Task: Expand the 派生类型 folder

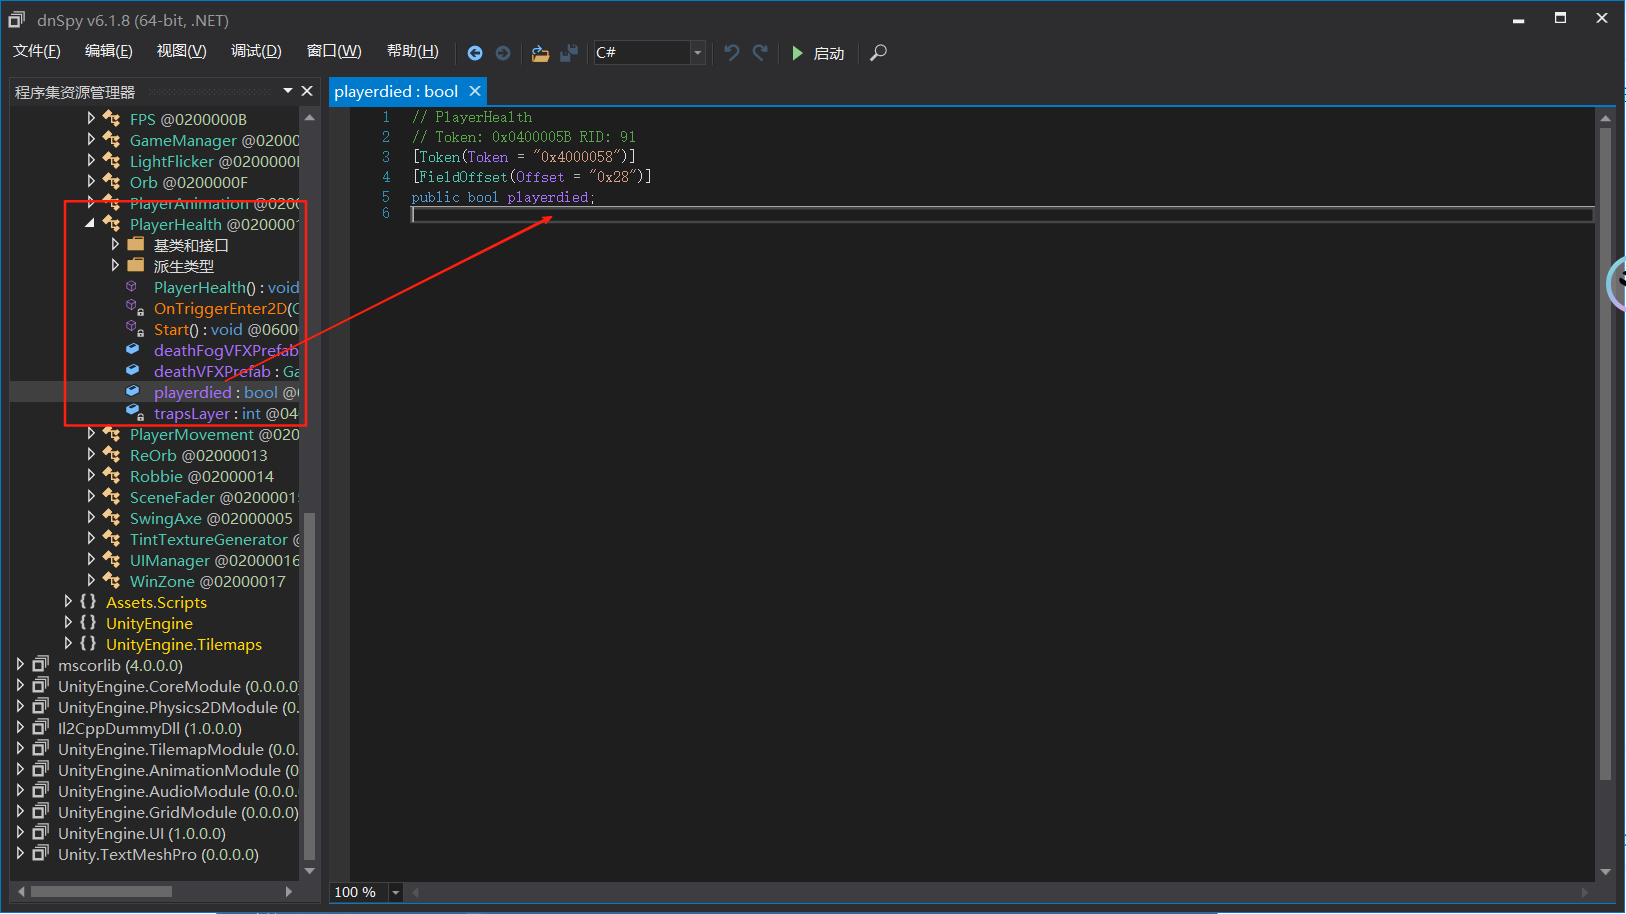Action: [x=115, y=265]
